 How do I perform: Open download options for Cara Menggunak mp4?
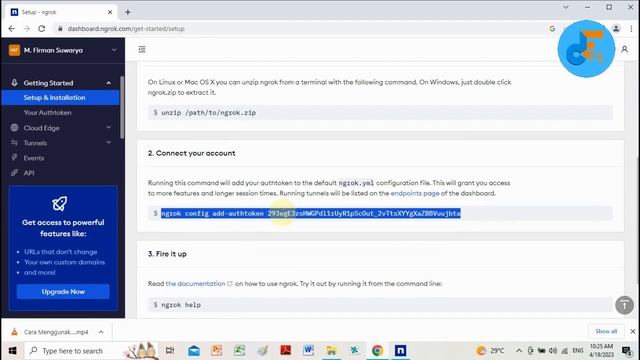[x=101, y=332]
